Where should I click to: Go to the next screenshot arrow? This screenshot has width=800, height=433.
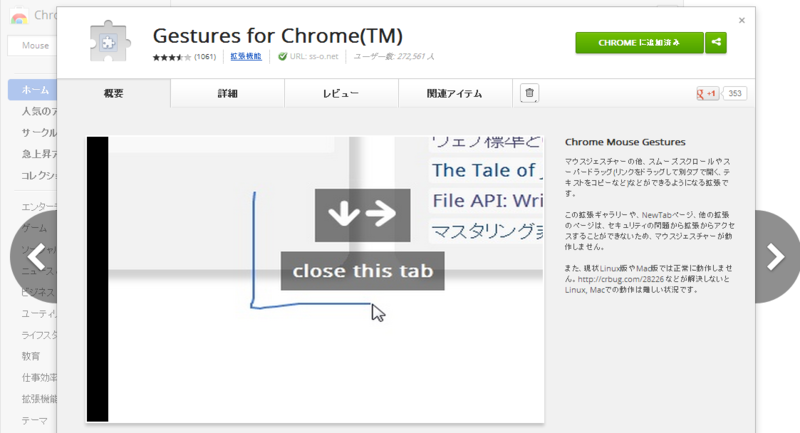coord(776,257)
